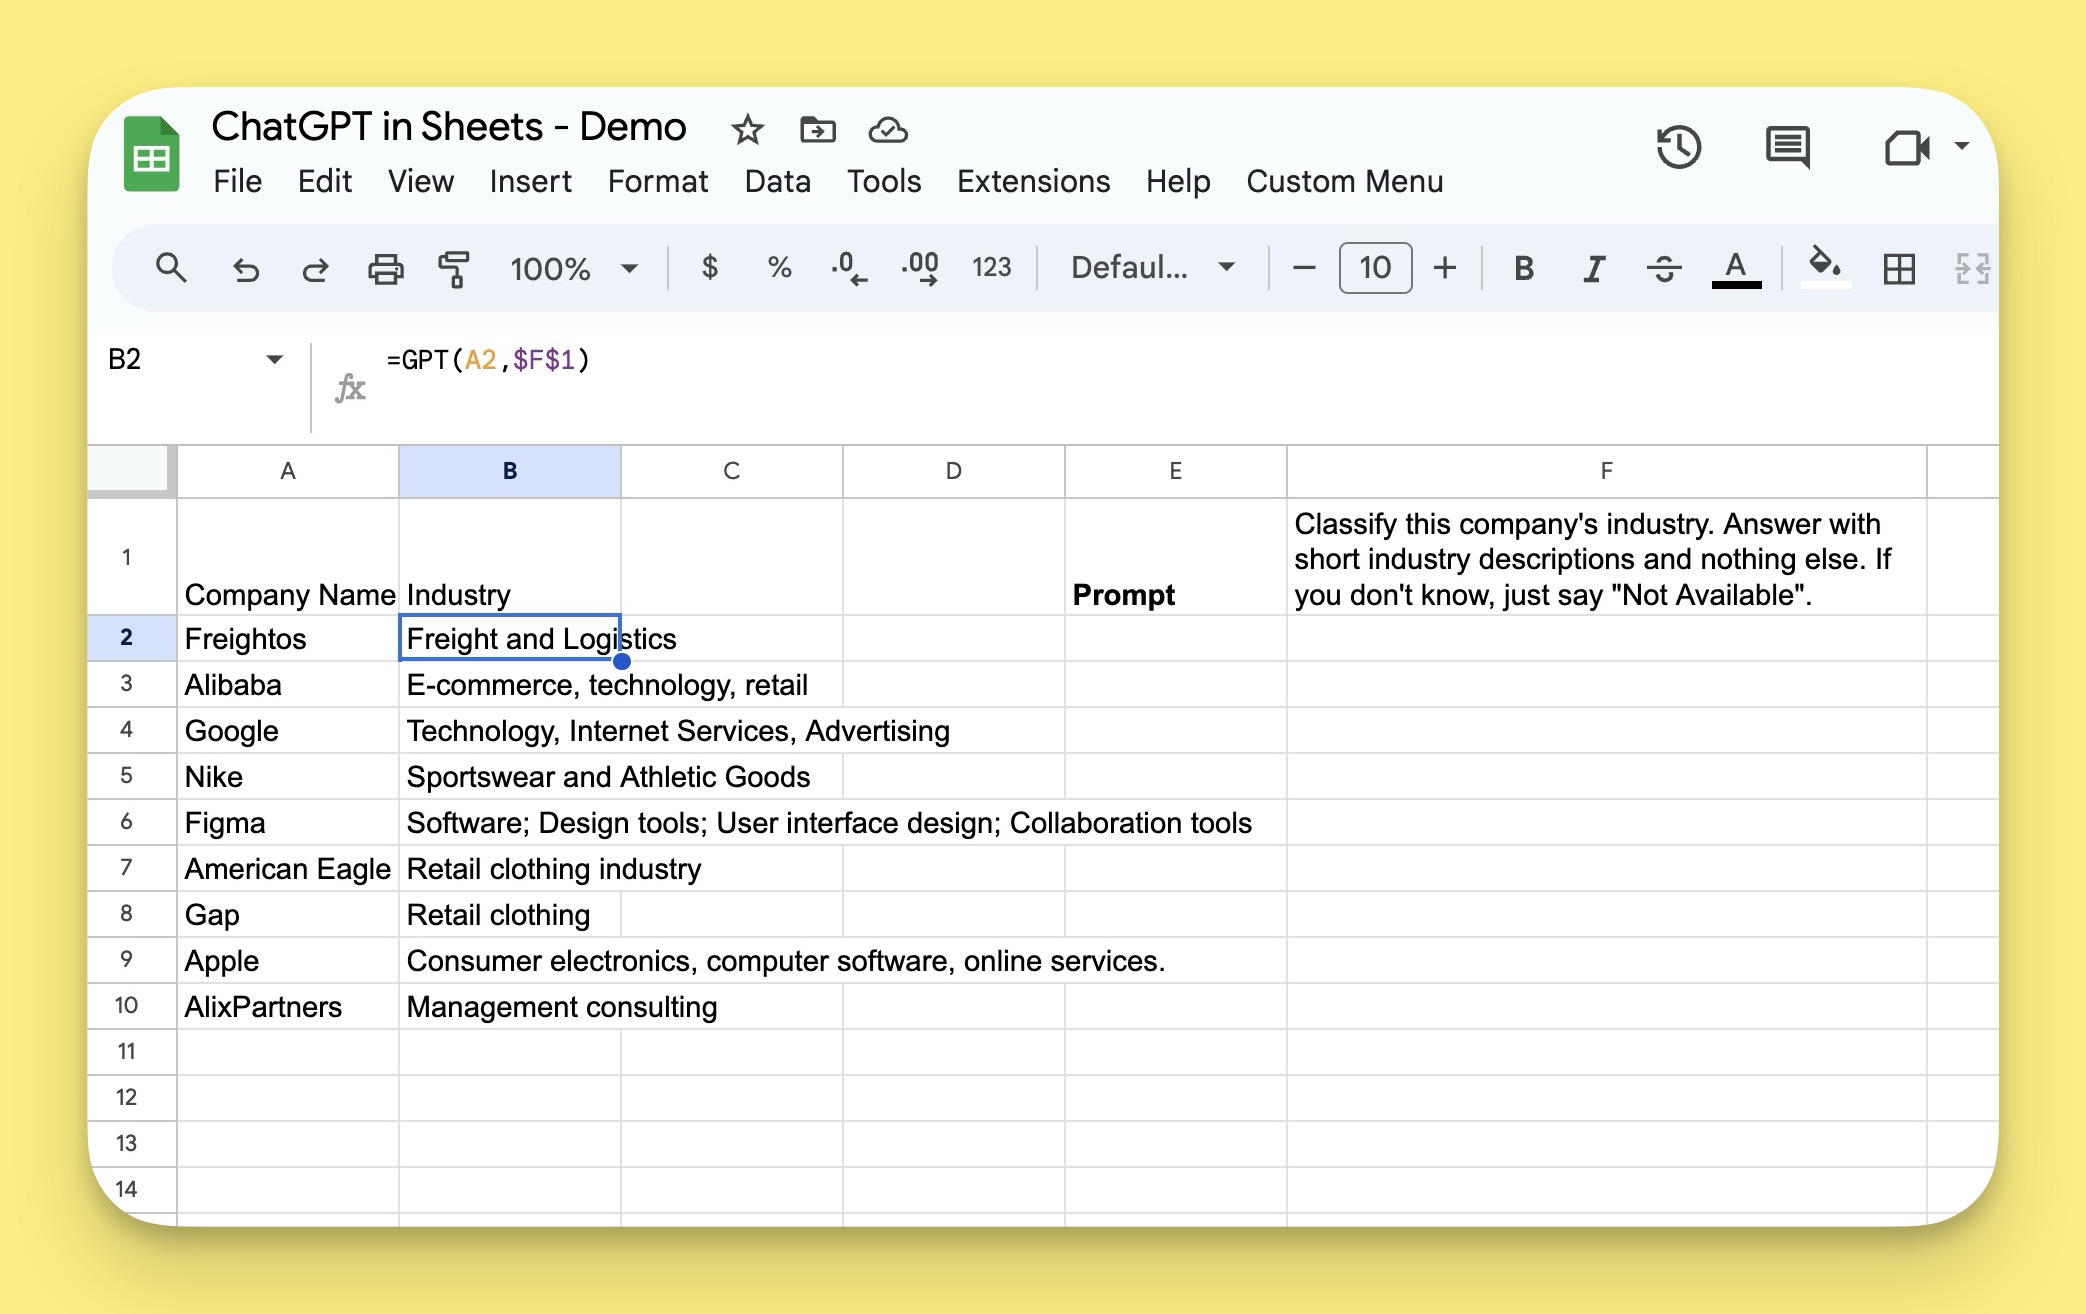The height and width of the screenshot is (1314, 2086).
Task: Open the Extensions menu
Action: click(x=1034, y=181)
